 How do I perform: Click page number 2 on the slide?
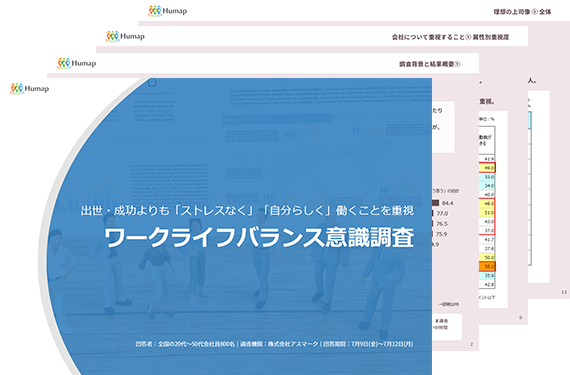click(x=471, y=344)
